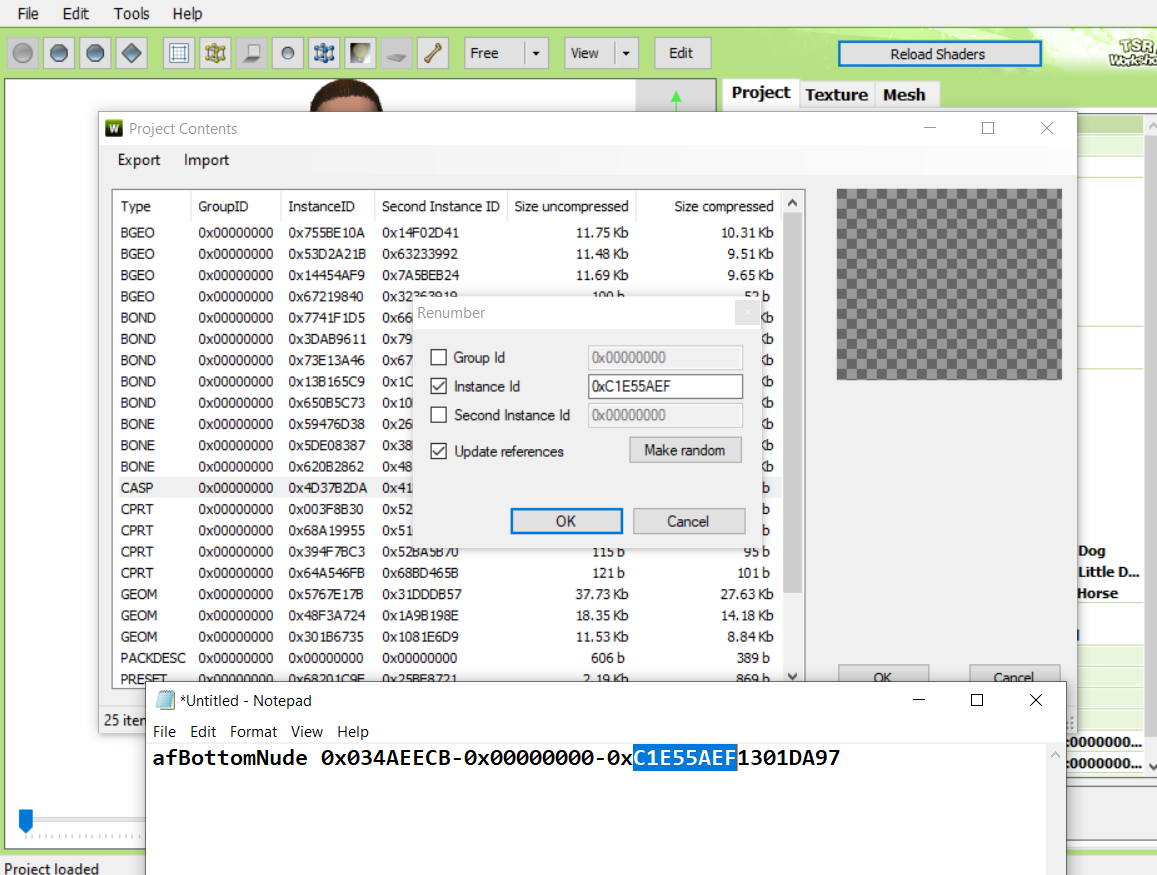Open the Export menu in Project Contents

(x=138, y=160)
